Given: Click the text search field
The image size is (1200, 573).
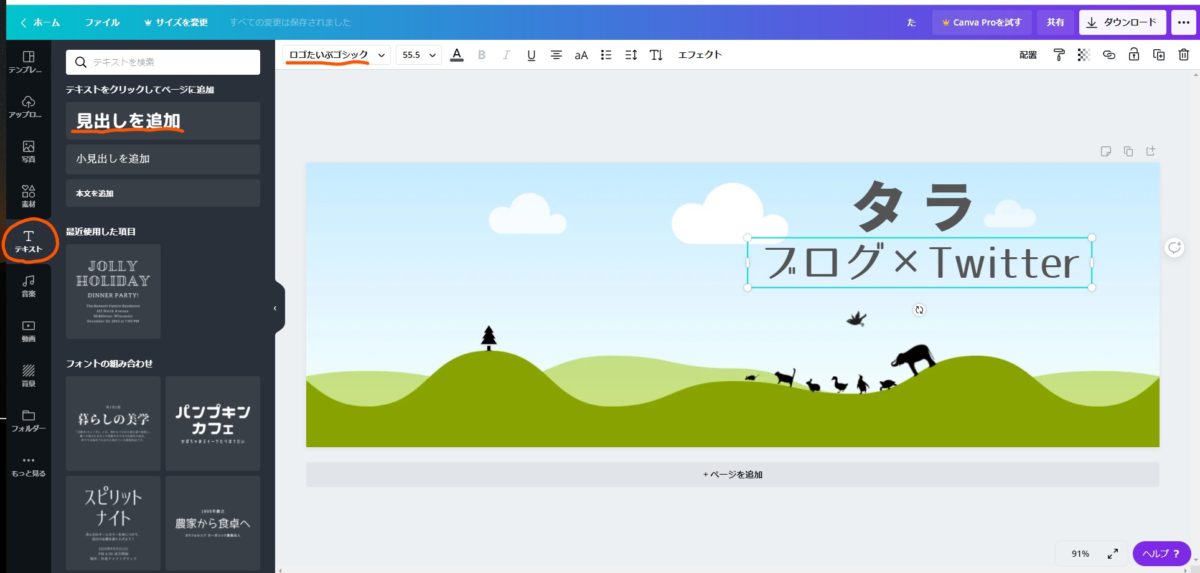Looking at the screenshot, I should pyautogui.click(x=163, y=62).
